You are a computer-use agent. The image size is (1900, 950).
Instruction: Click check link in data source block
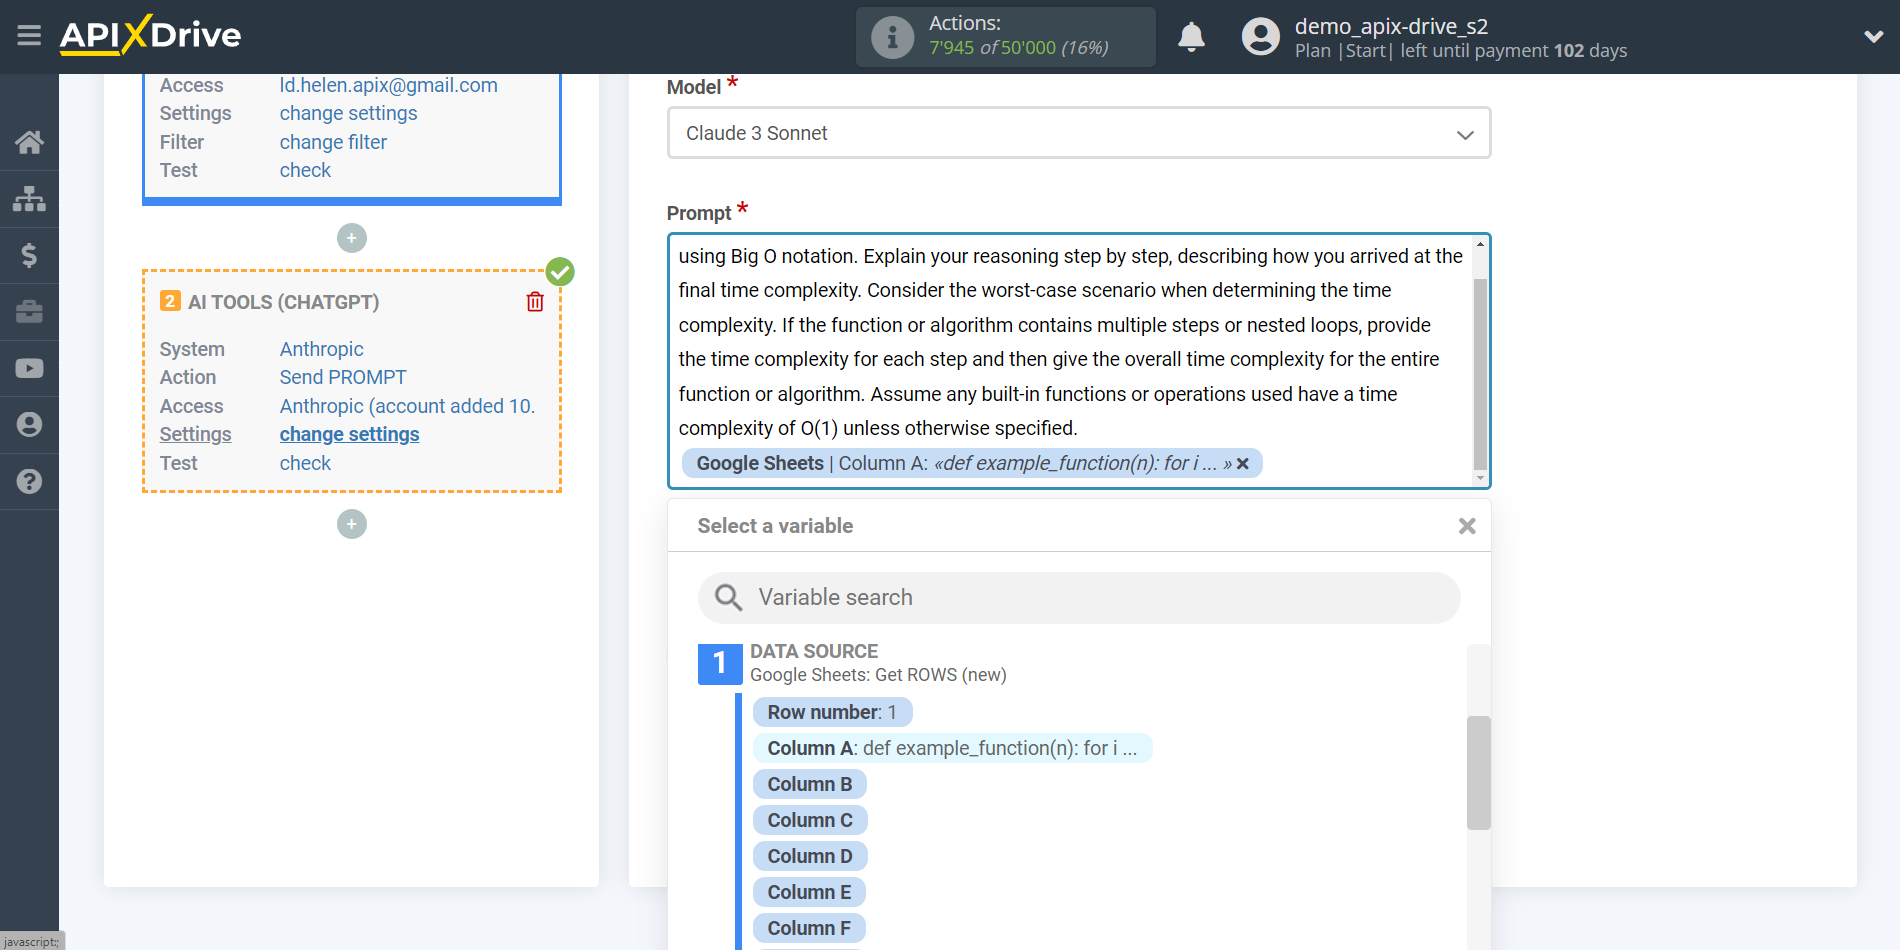point(305,170)
